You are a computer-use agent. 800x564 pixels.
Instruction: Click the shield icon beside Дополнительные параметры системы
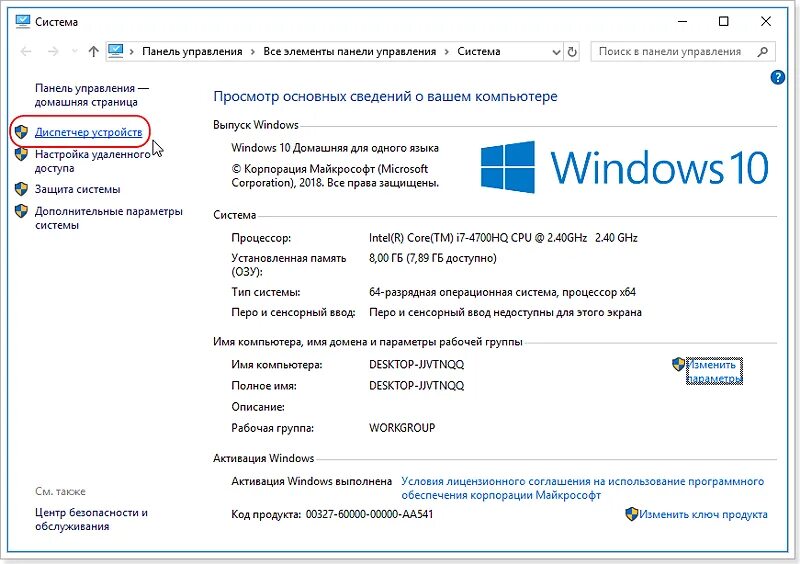[x=21, y=211]
